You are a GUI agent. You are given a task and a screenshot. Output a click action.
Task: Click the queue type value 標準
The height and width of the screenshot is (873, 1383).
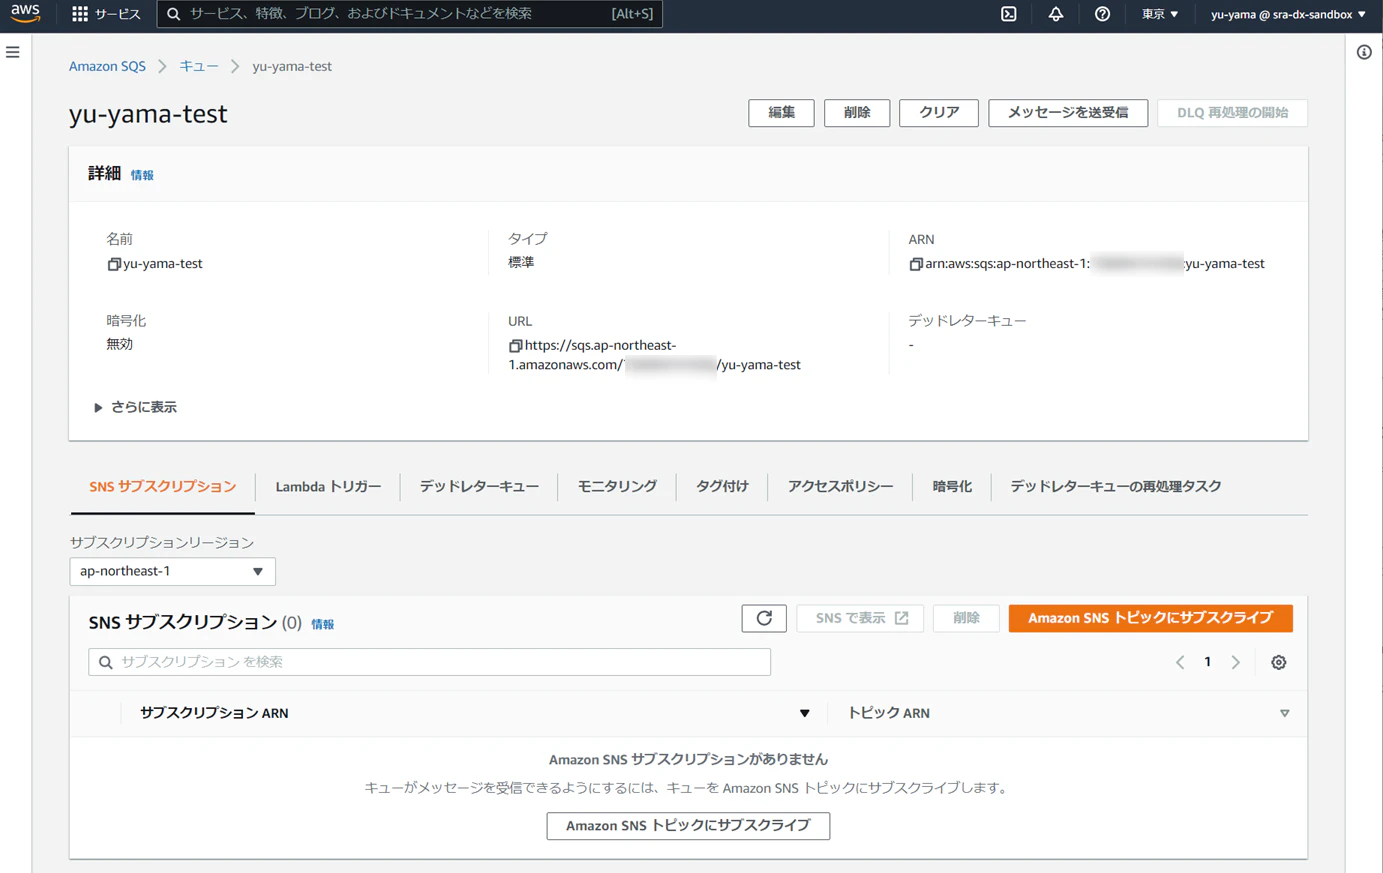(x=521, y=263)
